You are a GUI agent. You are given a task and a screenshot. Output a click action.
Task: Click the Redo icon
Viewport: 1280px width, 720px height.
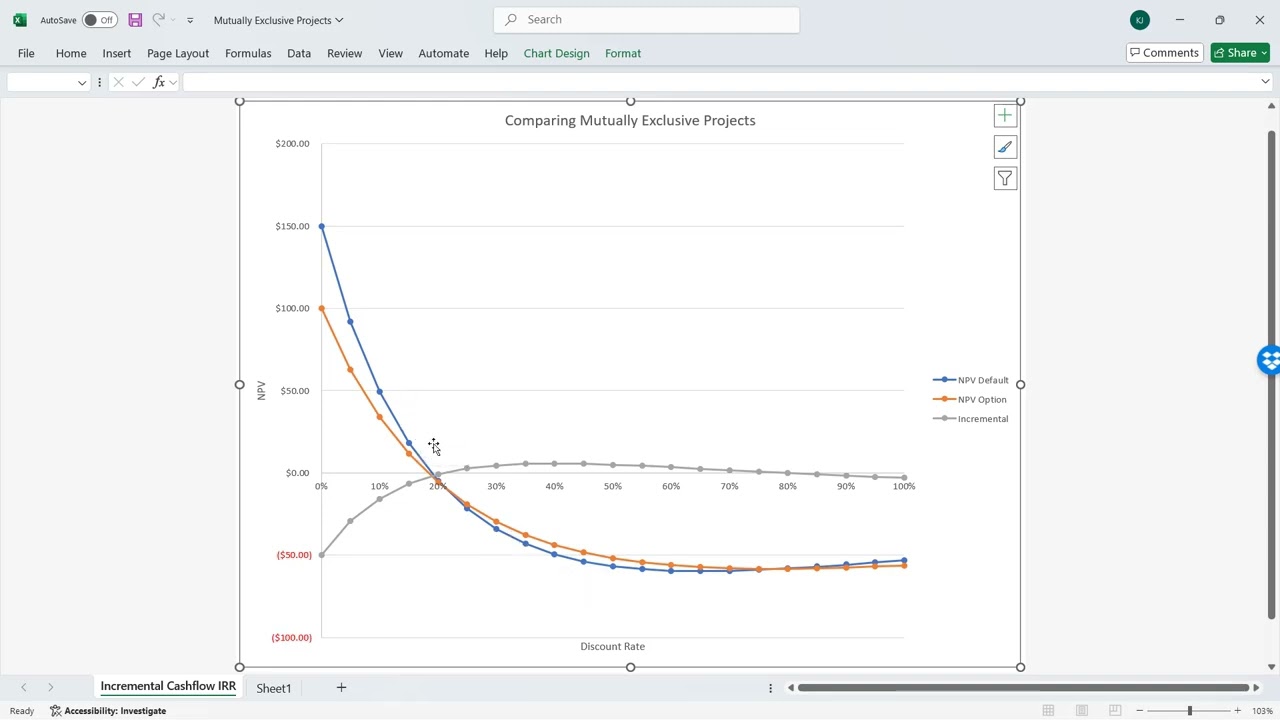(x=159, y=20)
